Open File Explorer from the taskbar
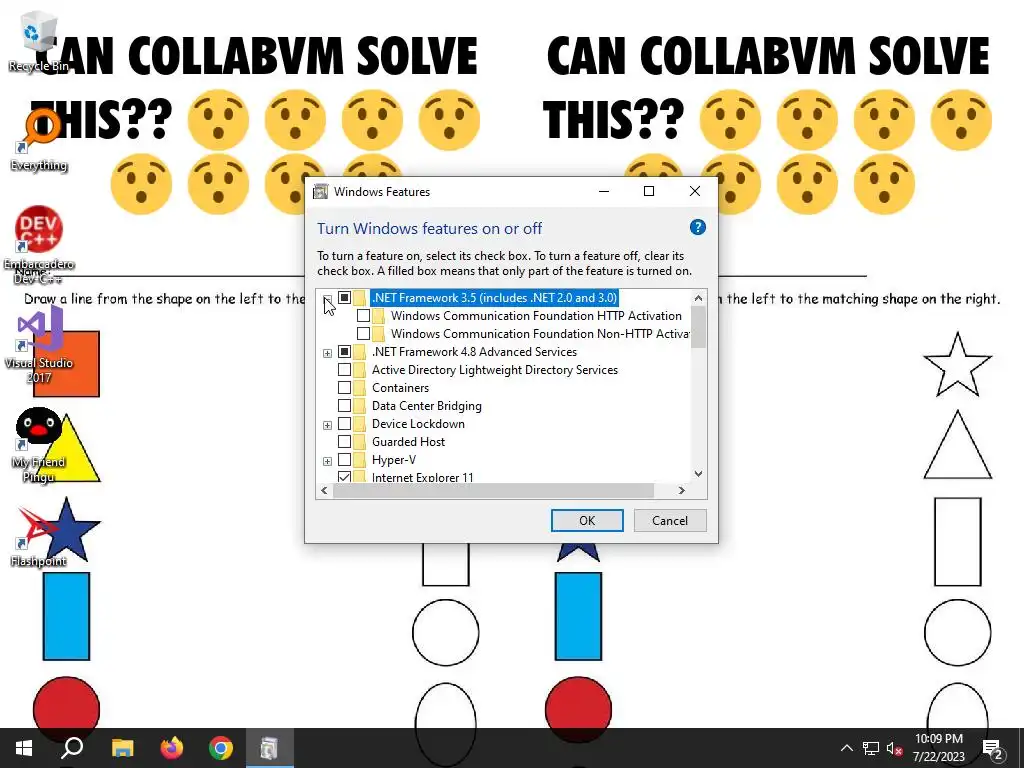Image resolution: width=1024 pixels, height=768 pixels. (x=122, y=748)
